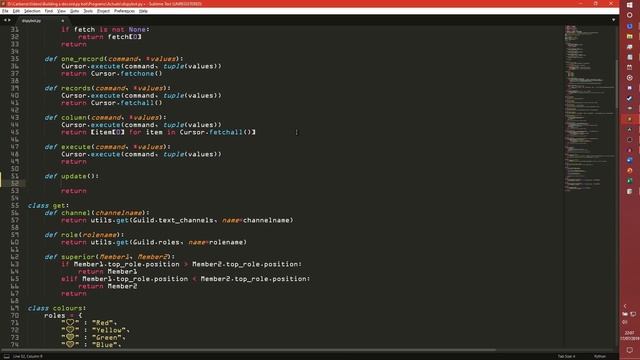The width and height of the screenshot is (640, 360).
Task: Open the View menu
Action: pyautogui.click(x=61, y=11)
